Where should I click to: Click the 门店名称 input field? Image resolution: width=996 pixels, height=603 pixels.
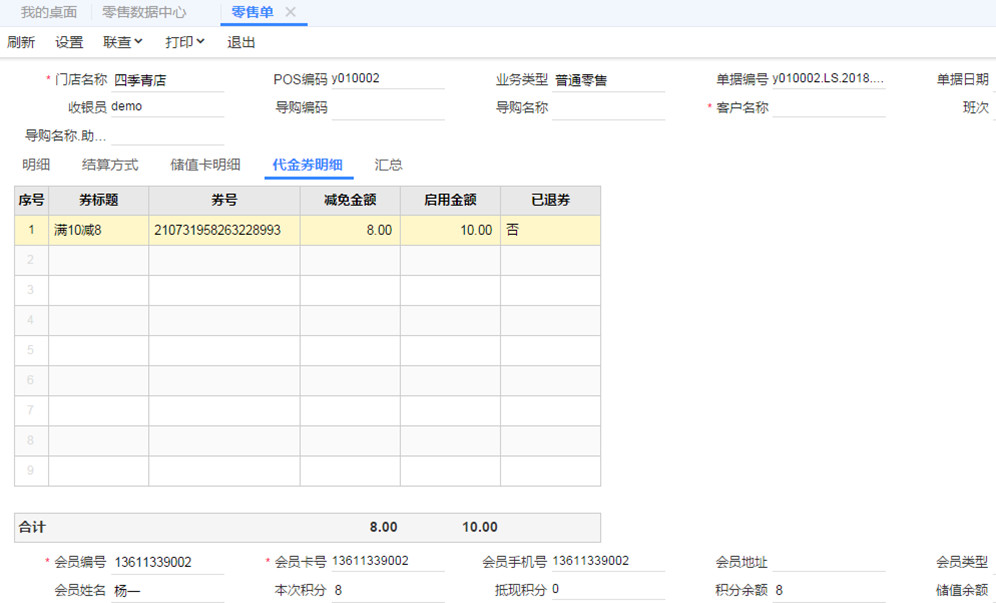[167, 81]
